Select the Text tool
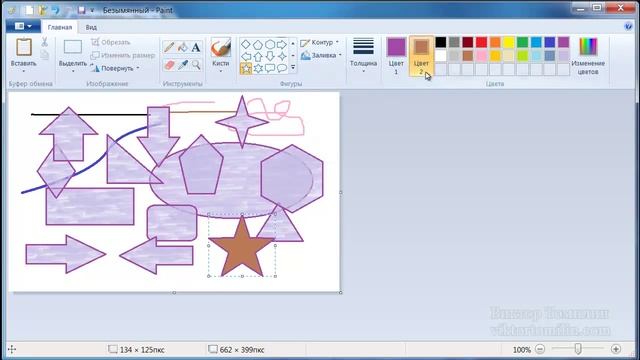Image resolution: width=640 pixels, height=360 pixels. coord(196,47)
